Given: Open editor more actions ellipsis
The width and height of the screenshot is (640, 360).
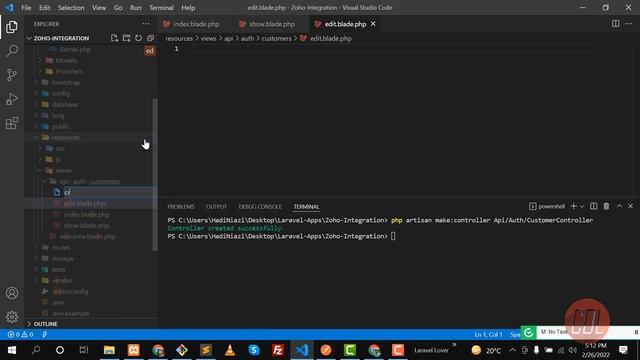Looking at the screenshot, I should (x=629, y=24).
